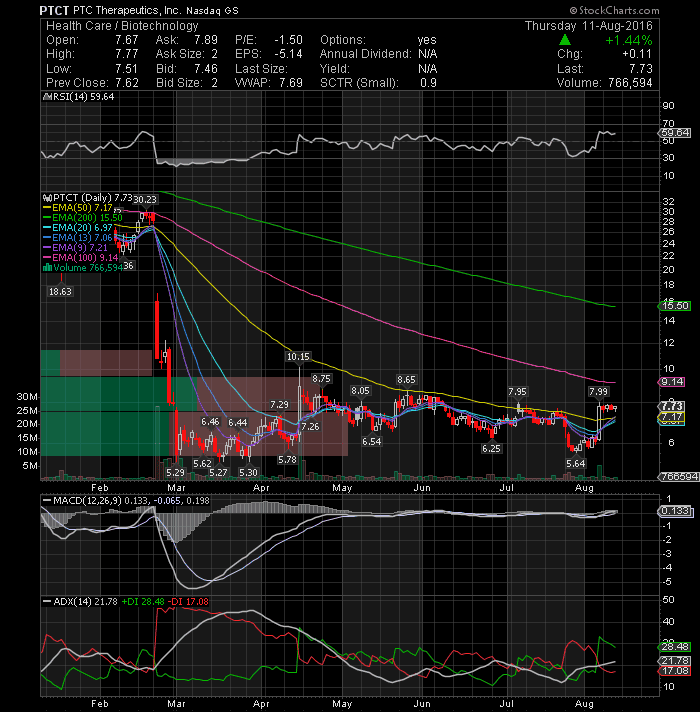
Task: Click the green 28.48 ADX axis tag
Action: [675, 647]
